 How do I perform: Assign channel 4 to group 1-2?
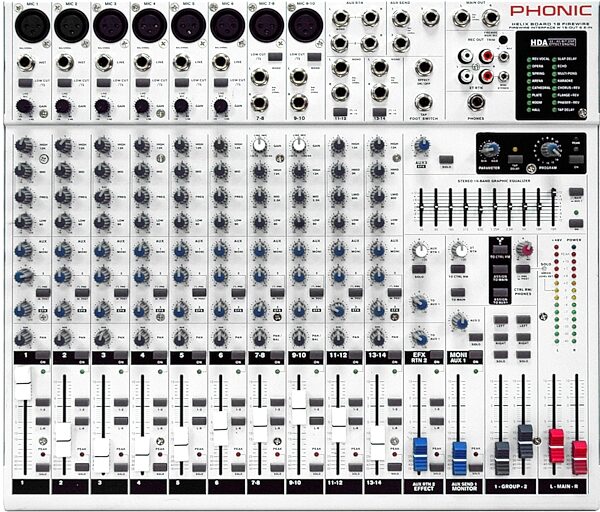(160, 402)
